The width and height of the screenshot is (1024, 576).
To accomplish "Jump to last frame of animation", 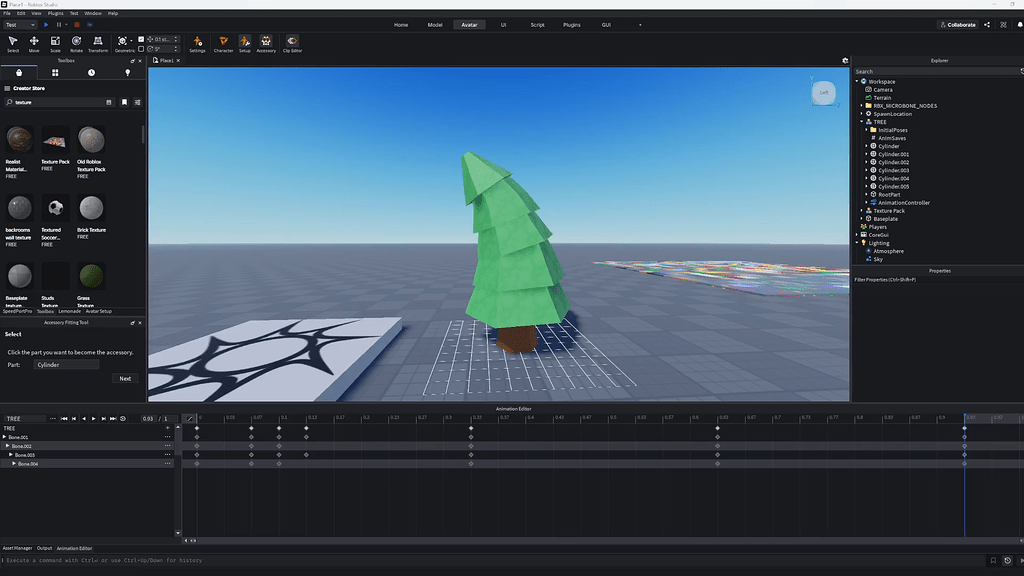I will 113,419.
